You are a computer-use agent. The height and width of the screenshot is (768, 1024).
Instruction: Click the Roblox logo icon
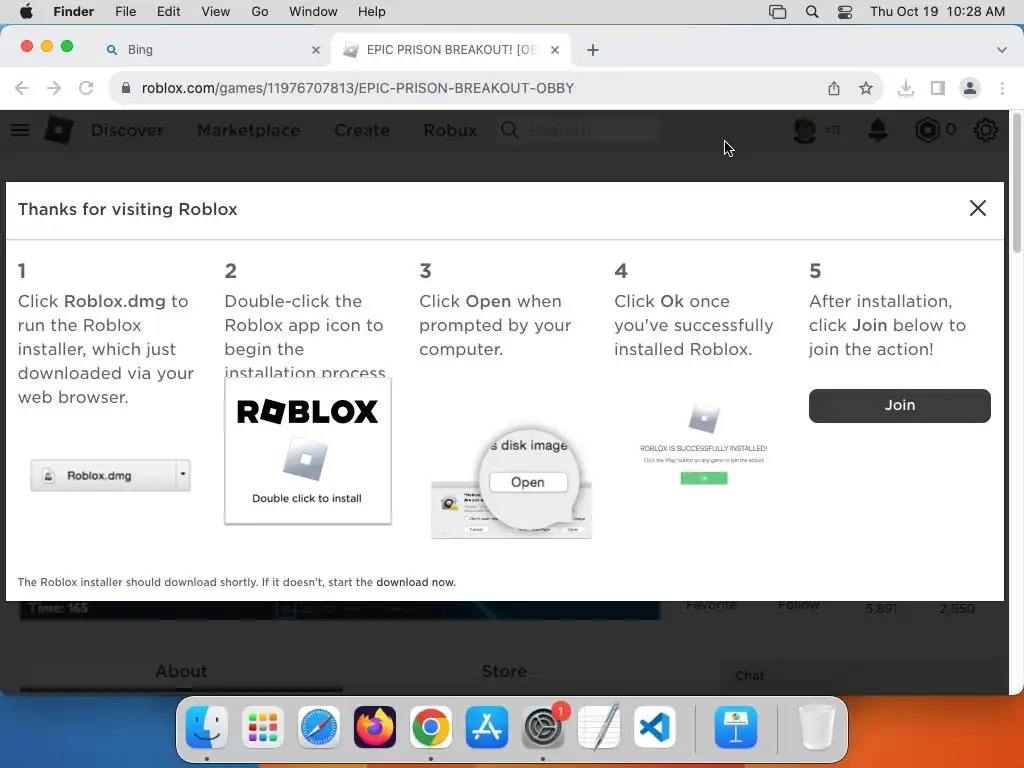point(58,130)
